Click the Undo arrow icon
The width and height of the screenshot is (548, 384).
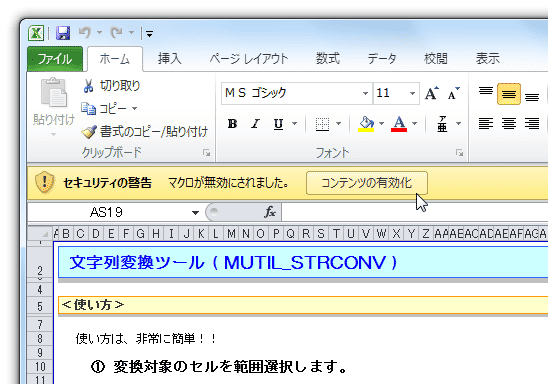[85, 33]
